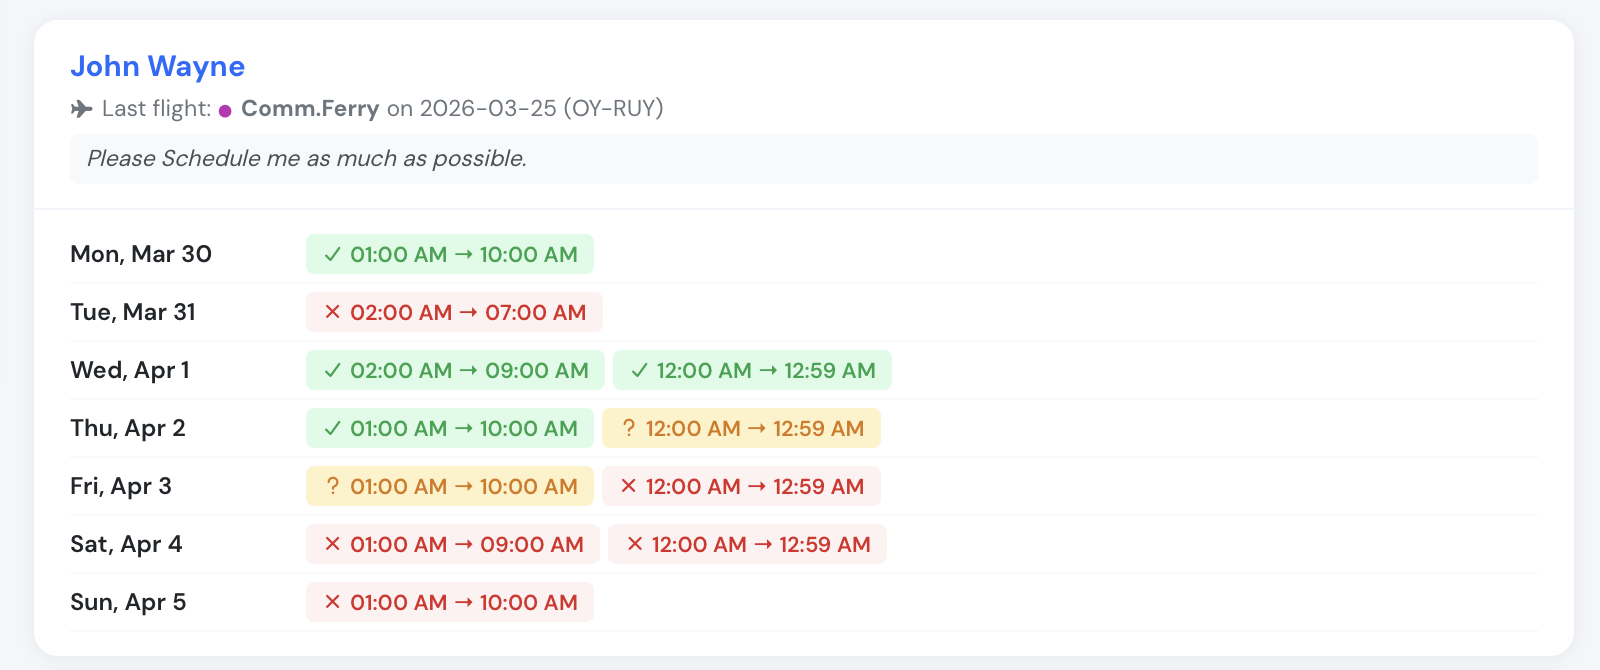Click the Tue, Mar 31 date label

(133, 312)
